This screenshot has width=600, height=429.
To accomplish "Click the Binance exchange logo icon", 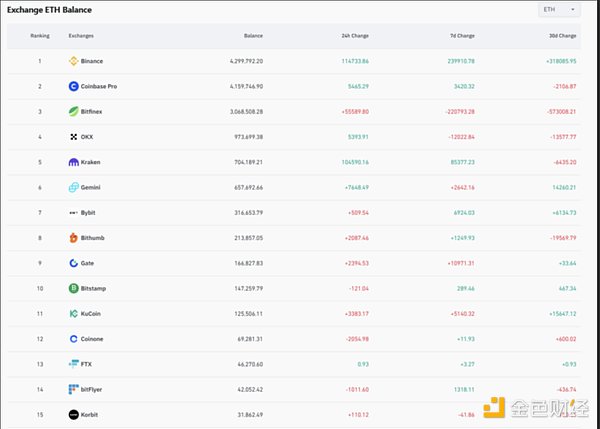I will (73, 61).
